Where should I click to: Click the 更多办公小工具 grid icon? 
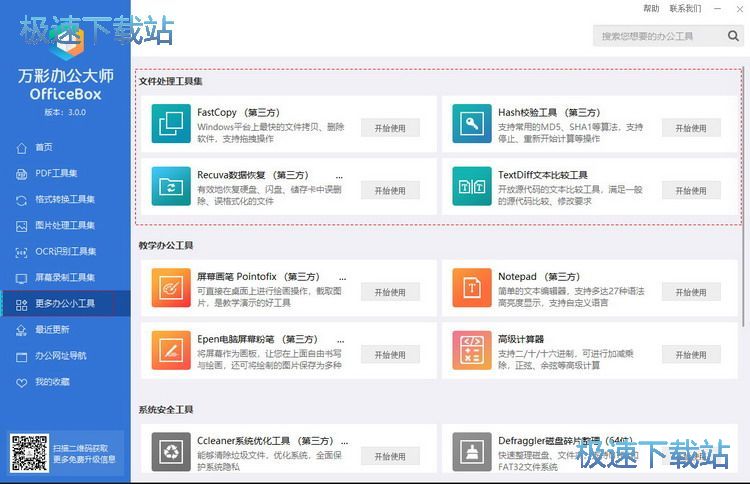coord(22,305)
